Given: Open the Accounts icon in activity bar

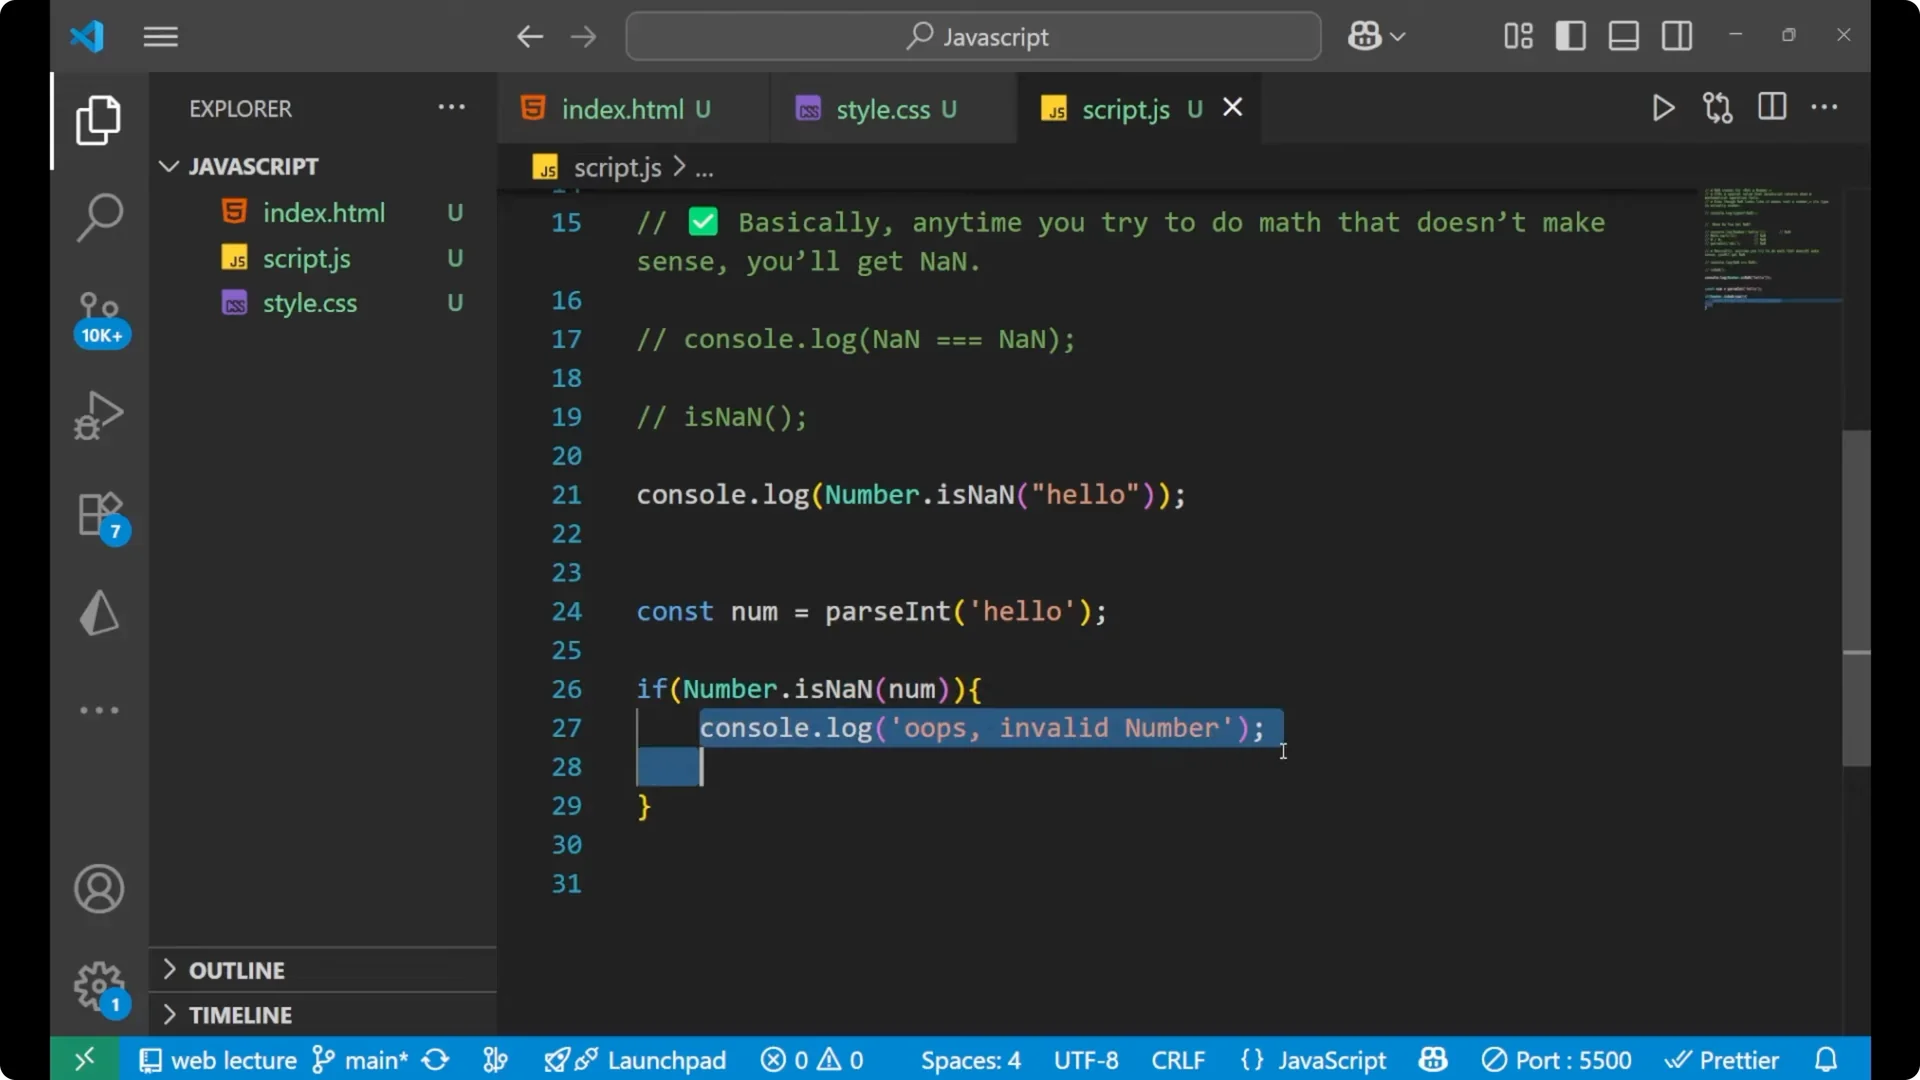Looking at the screenshot, I should 98,889.
